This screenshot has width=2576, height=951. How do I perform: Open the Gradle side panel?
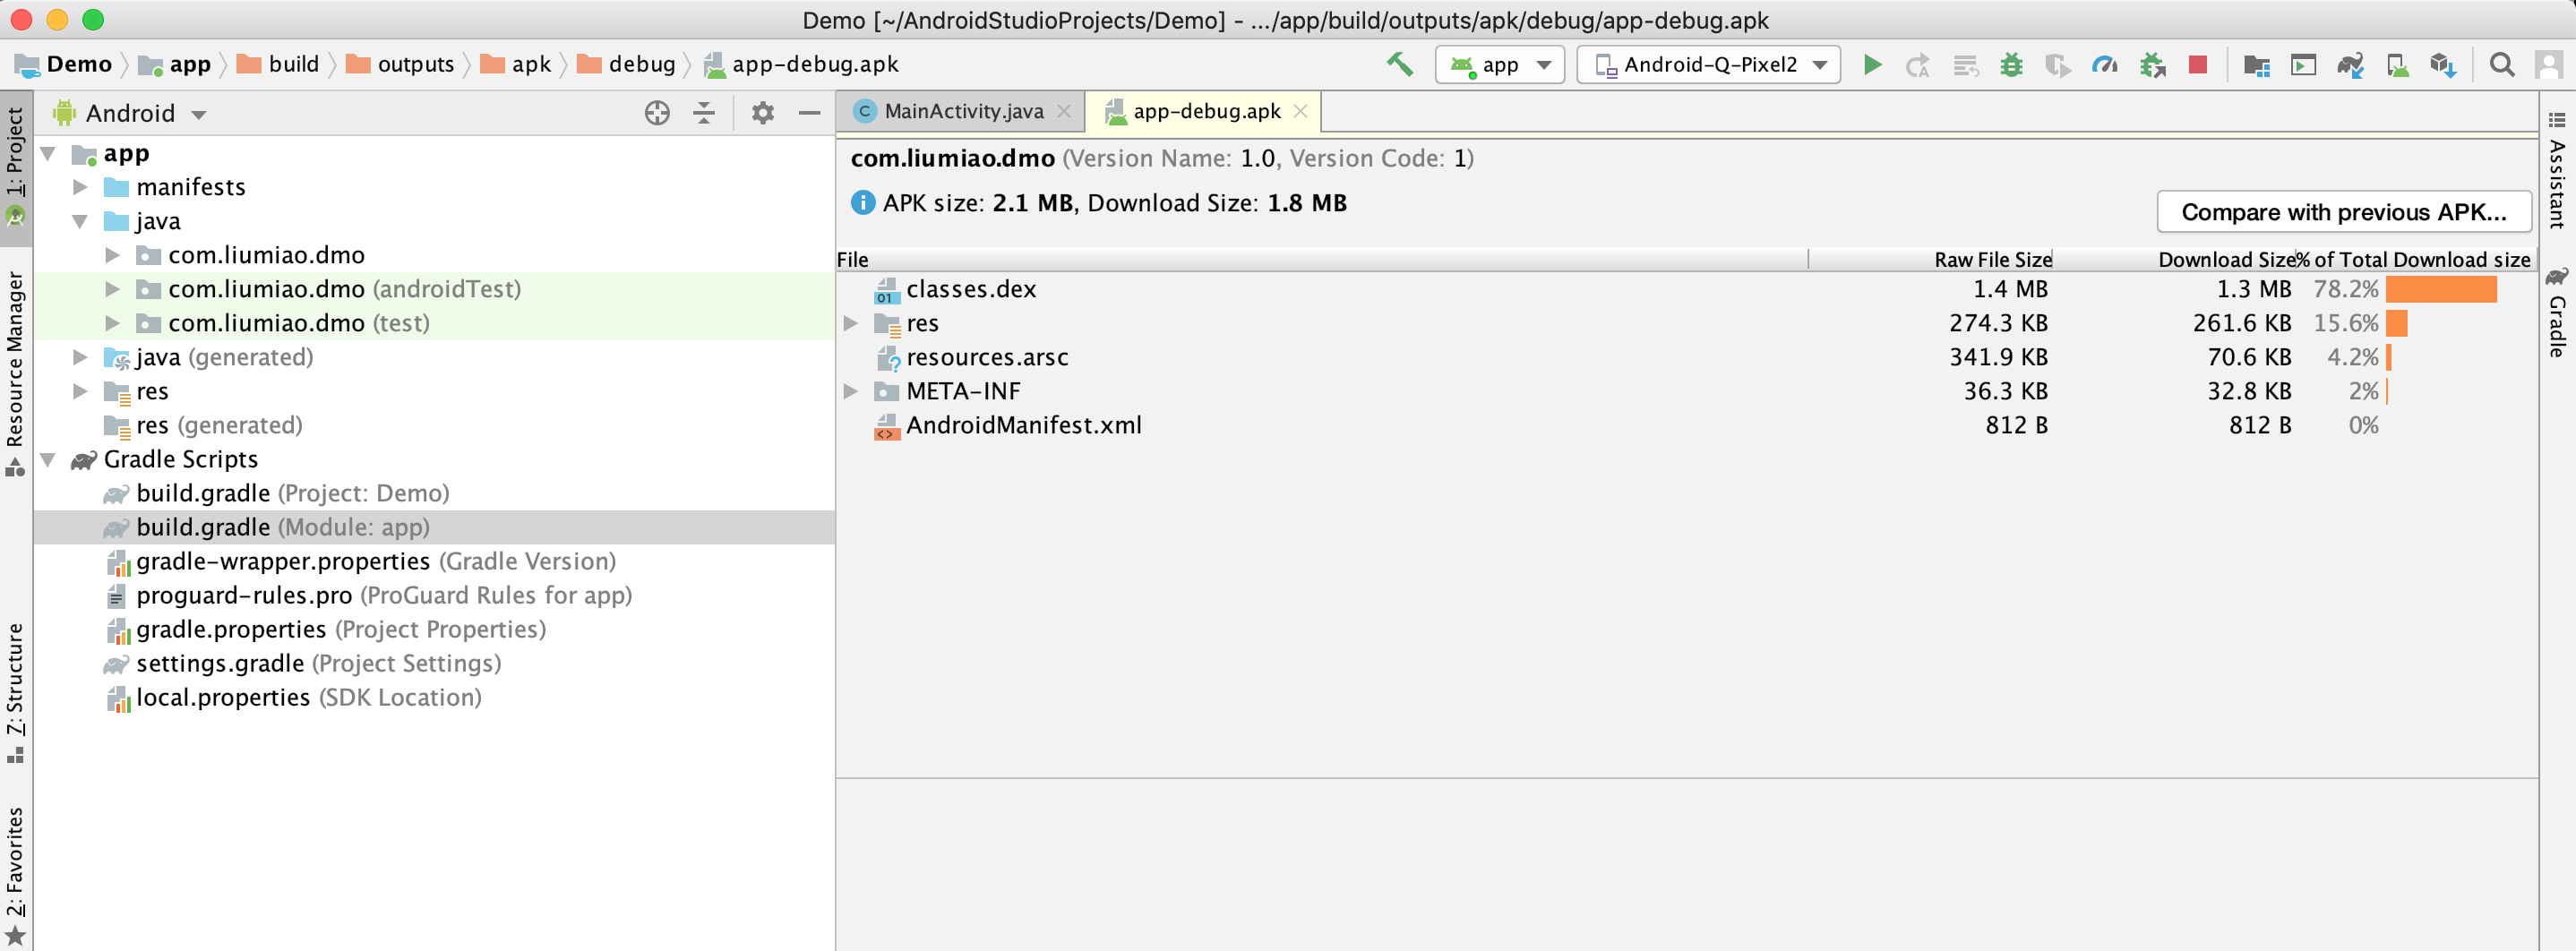pos(2557,312)
